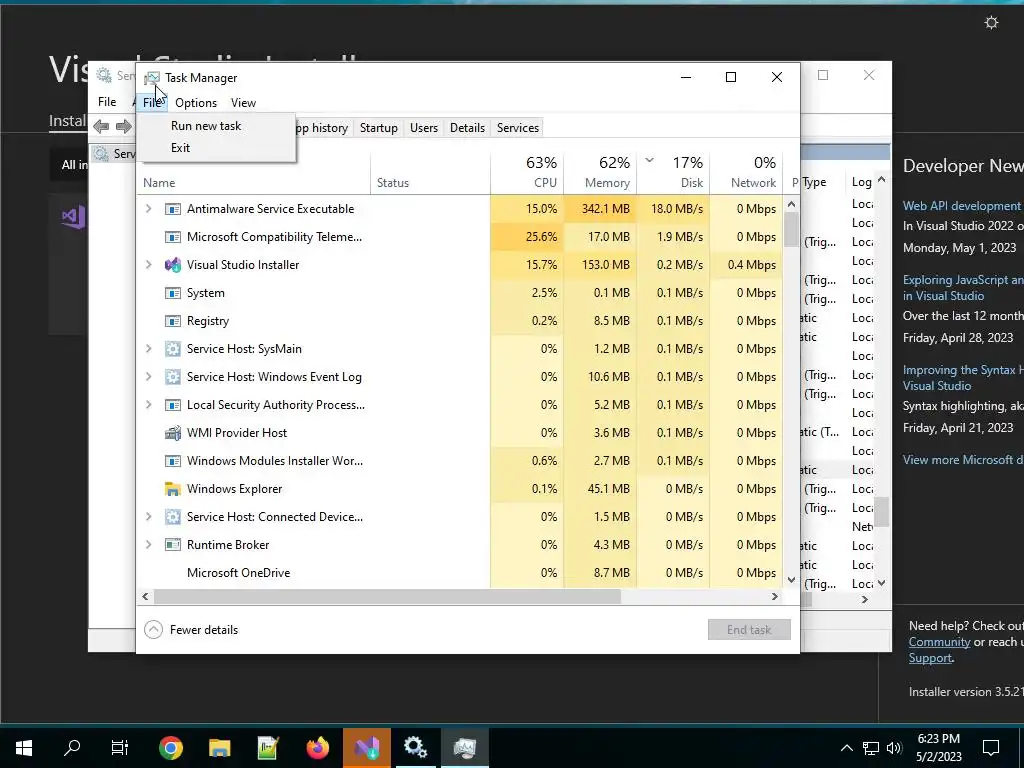Launch Google Chrome from the taskbar
Viewport: 1024px width, 768px height.
pyautogui.click(x=170, y=748)
